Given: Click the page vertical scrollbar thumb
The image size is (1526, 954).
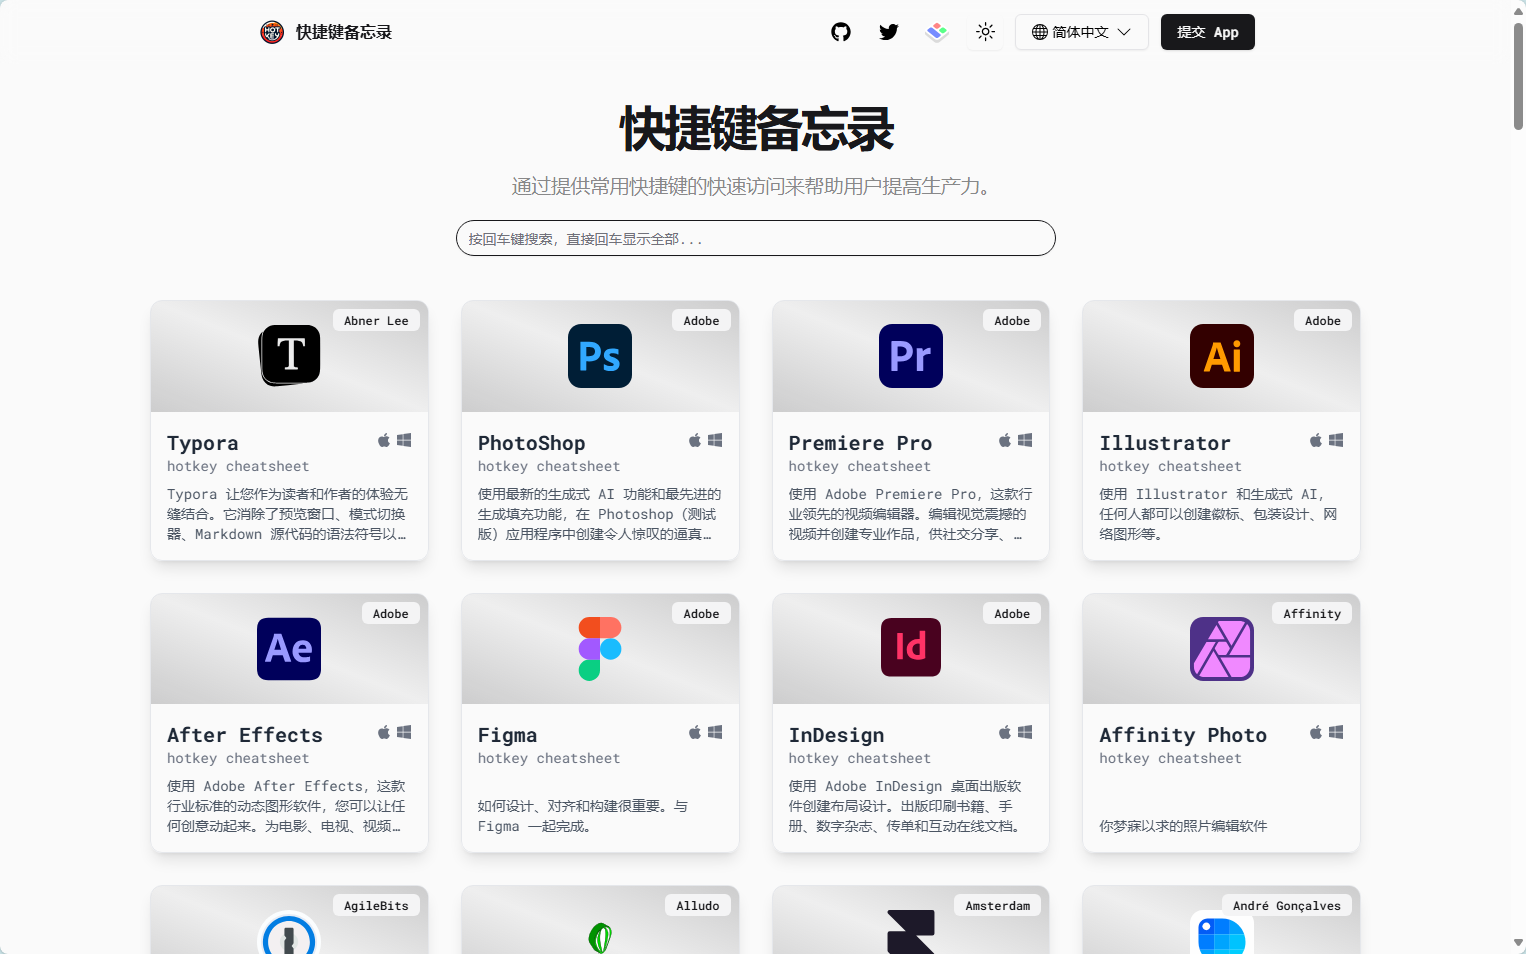Looking at the screenshot, I should tap(1518, 76).
